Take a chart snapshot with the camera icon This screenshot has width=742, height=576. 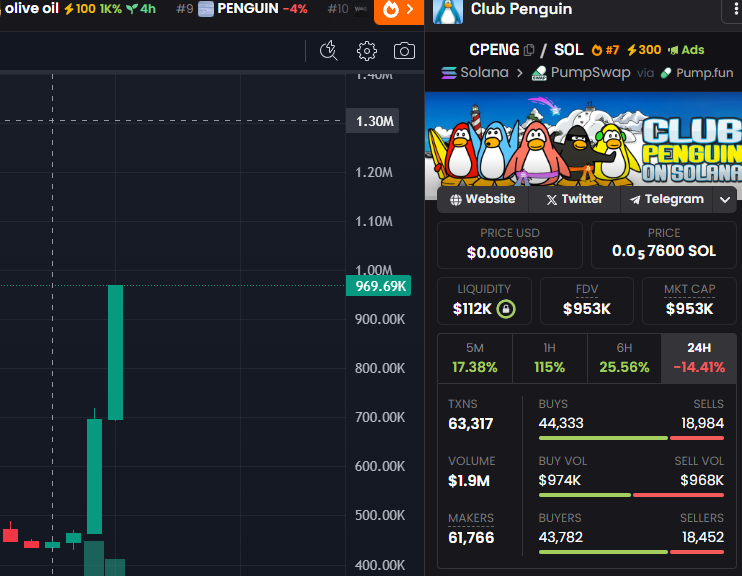coord(404,51)
